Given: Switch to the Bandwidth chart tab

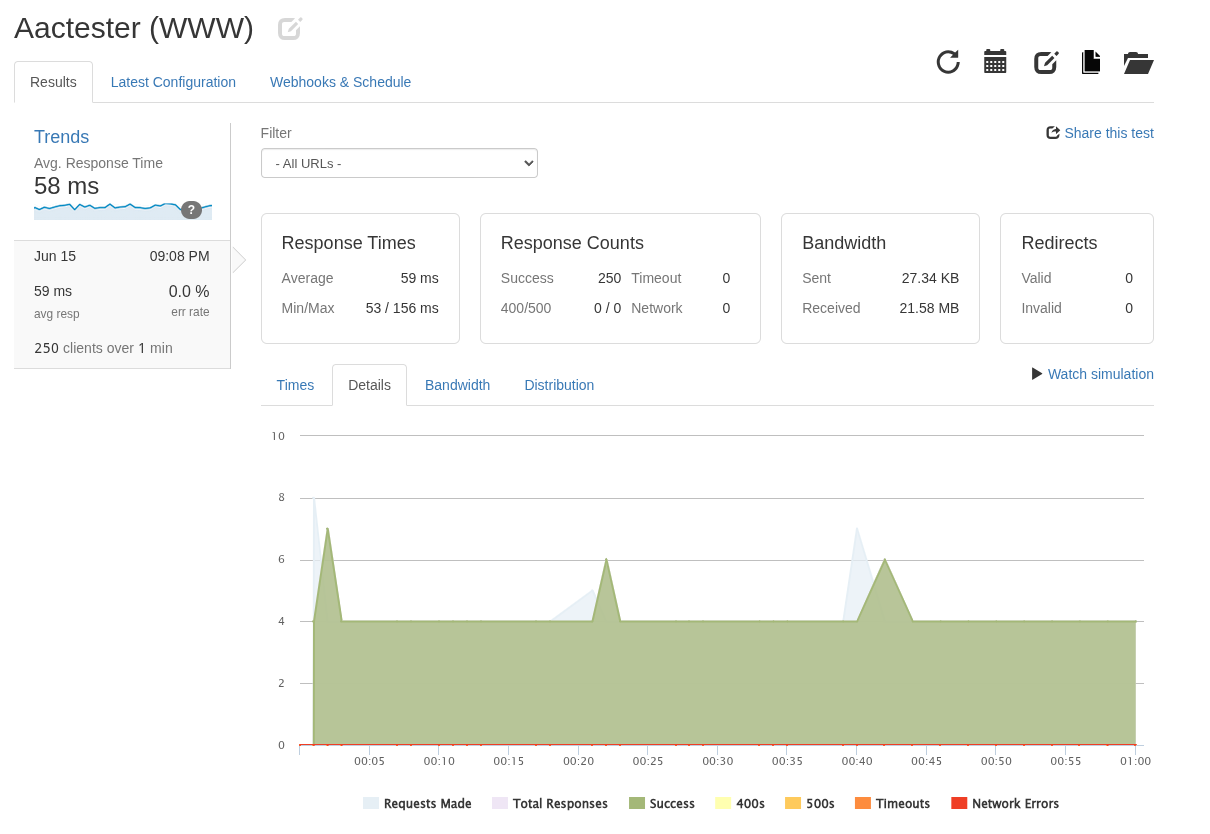Looking at the screenshot, I should pyautogui.click(x=457, y=385).
